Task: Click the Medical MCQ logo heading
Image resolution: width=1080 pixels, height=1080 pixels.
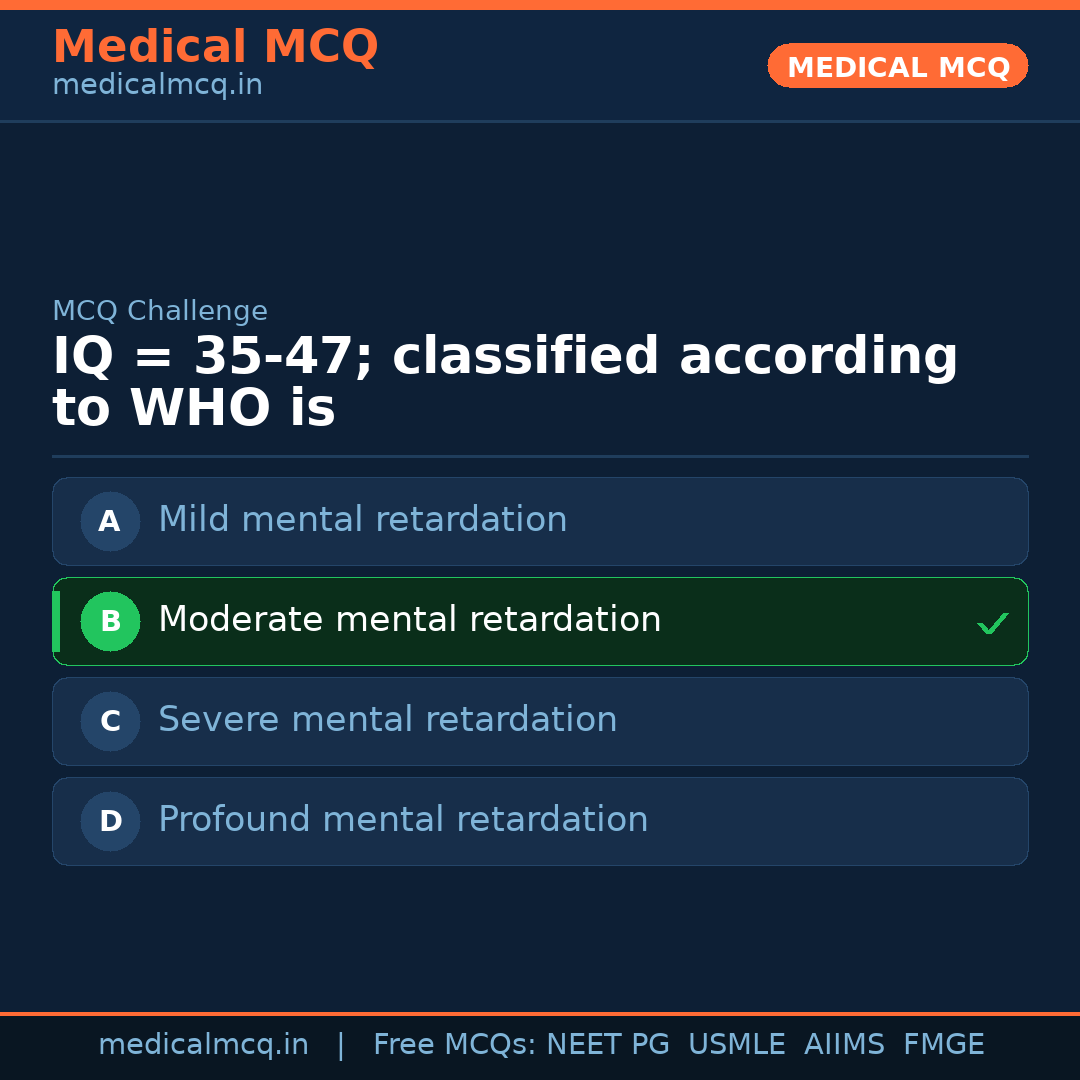Action: pos(215,46)
